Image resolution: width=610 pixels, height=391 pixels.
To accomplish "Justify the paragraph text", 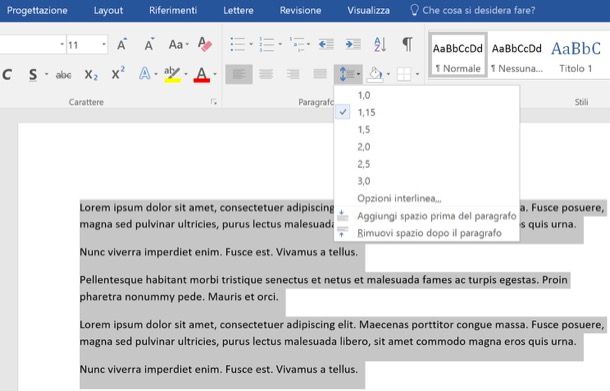I will (x=320, y=74).
